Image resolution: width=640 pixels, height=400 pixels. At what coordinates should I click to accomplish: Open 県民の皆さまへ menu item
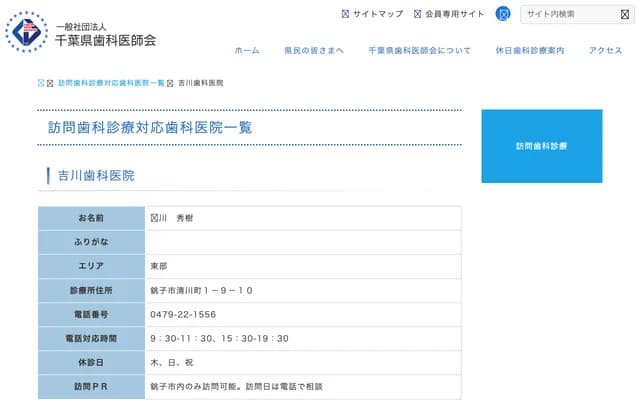[313, 50]
